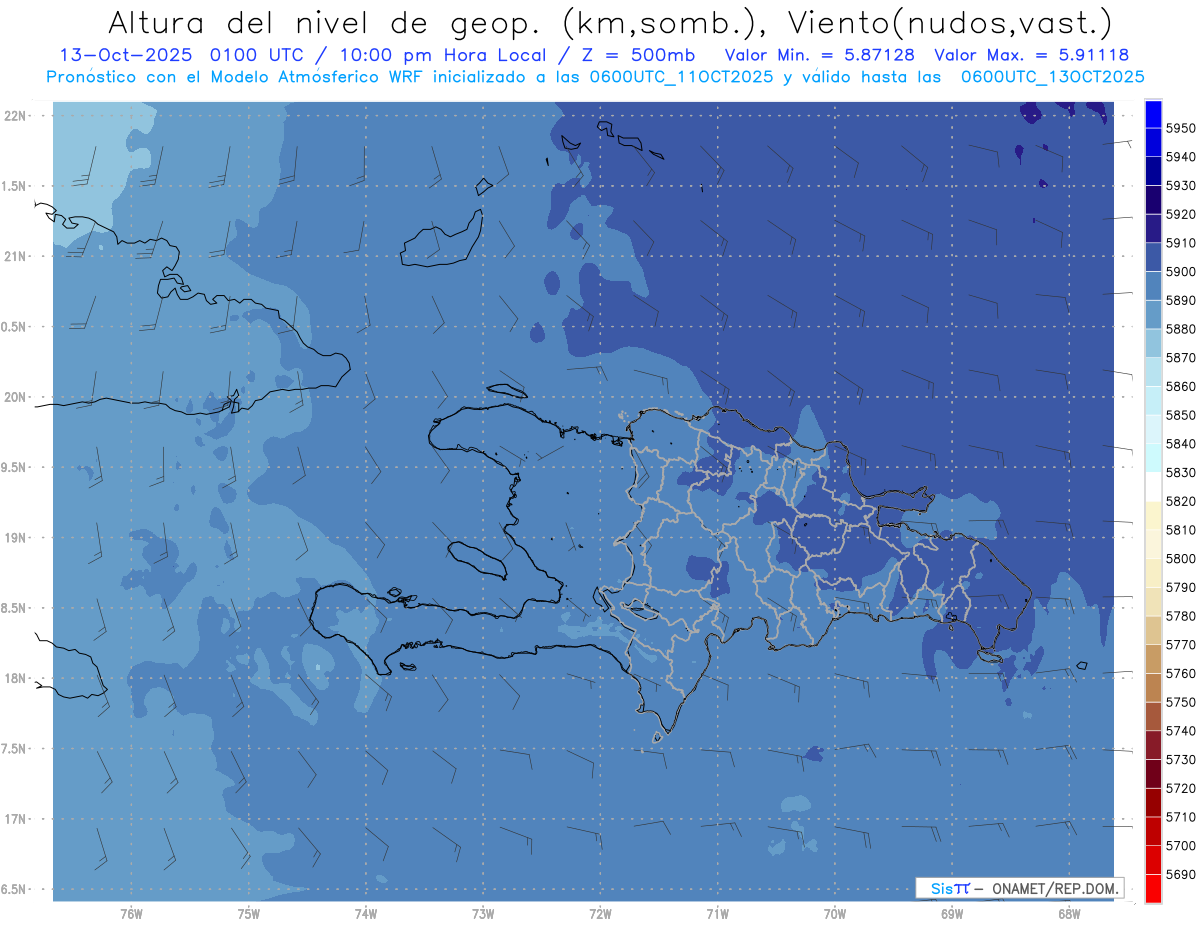Select colorbar swatch between 5900 and 5910
This screenshot has width=1200, height=927.
[1152, 257]
